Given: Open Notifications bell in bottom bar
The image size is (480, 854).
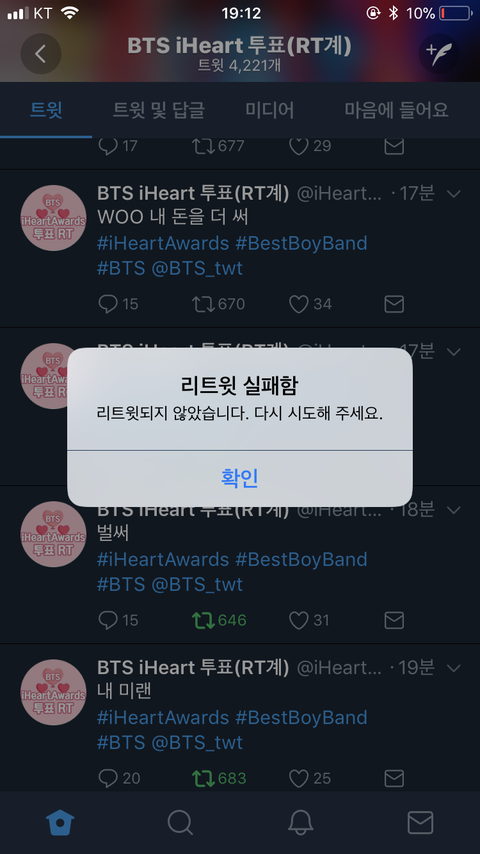Looking at the screenshot, I should [x=300, y=822].
